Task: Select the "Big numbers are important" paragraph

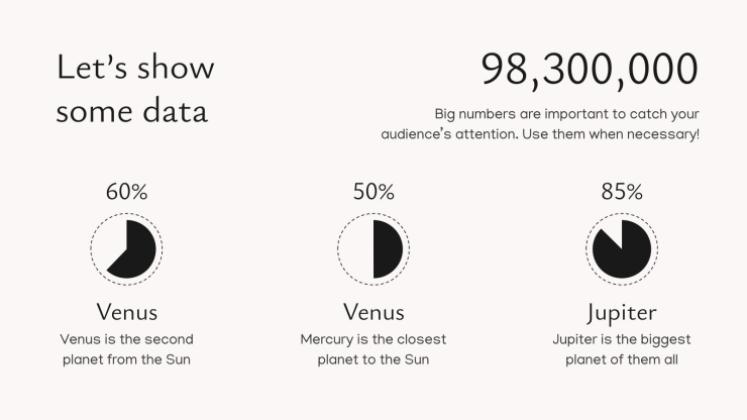Action: 540,123
